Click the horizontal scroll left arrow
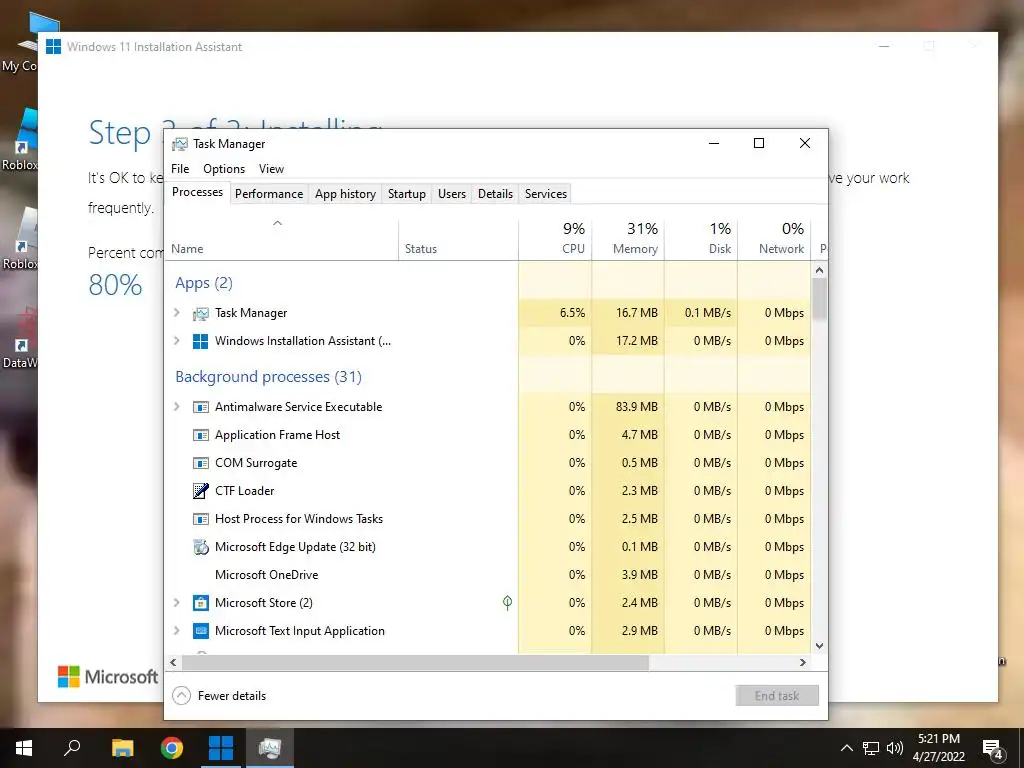 (173, 662)
